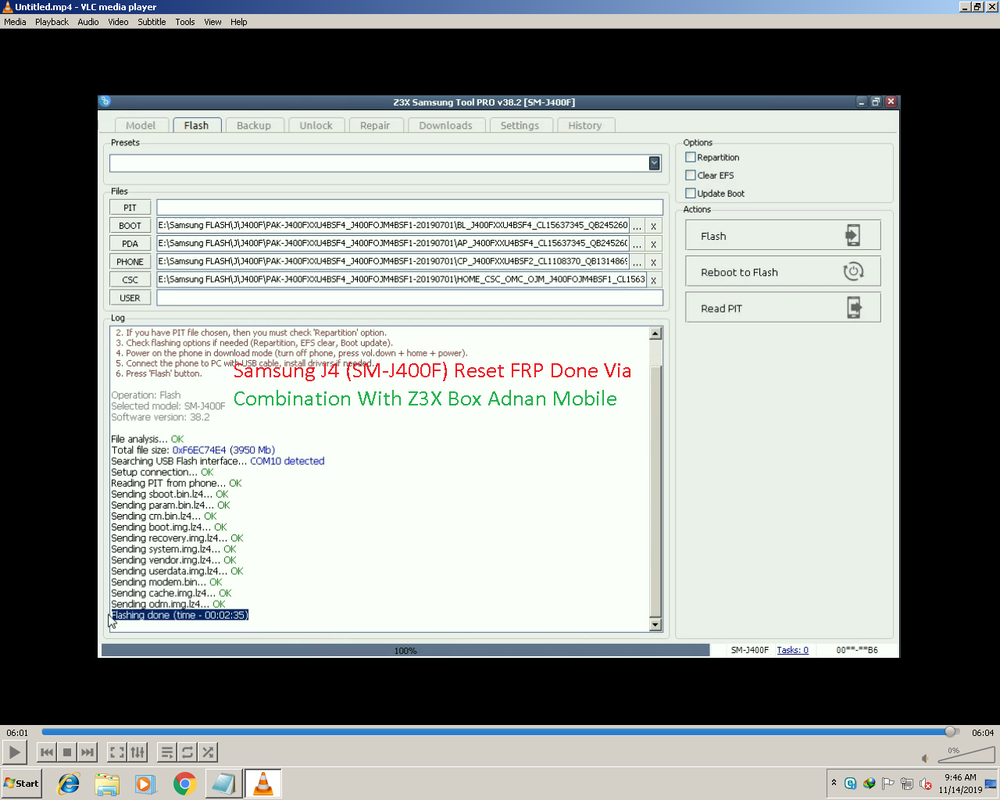Skip to next media in VLC
Viewport: 1000px width, 800px height.
point(87,753)
